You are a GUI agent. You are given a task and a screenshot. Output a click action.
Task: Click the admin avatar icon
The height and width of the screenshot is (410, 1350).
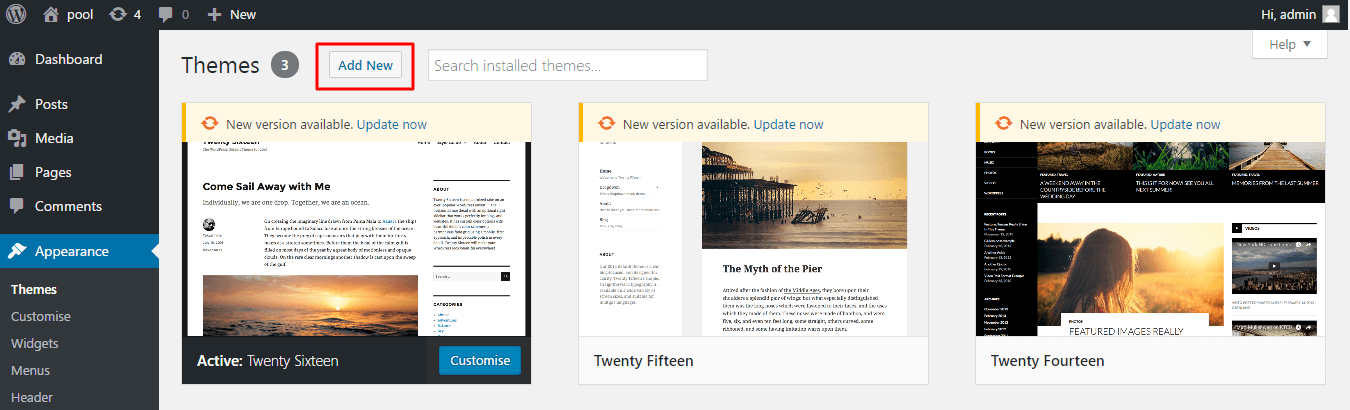[1331, 14]
